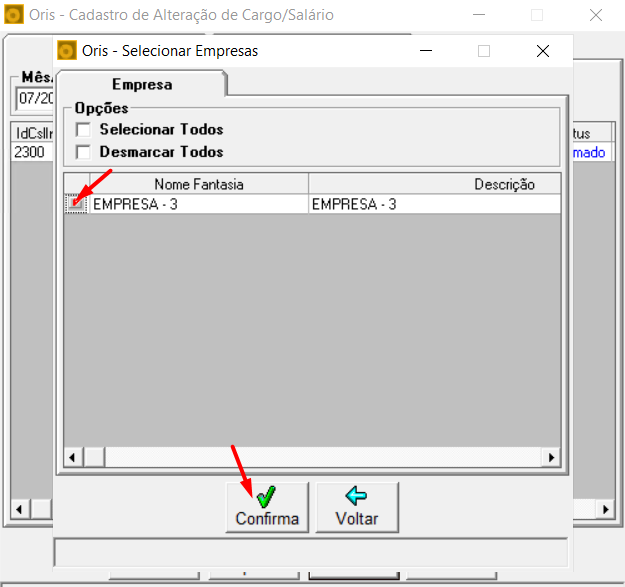Click the IdCsllr column header in the Cadastro window

click(x=32, y=133)
